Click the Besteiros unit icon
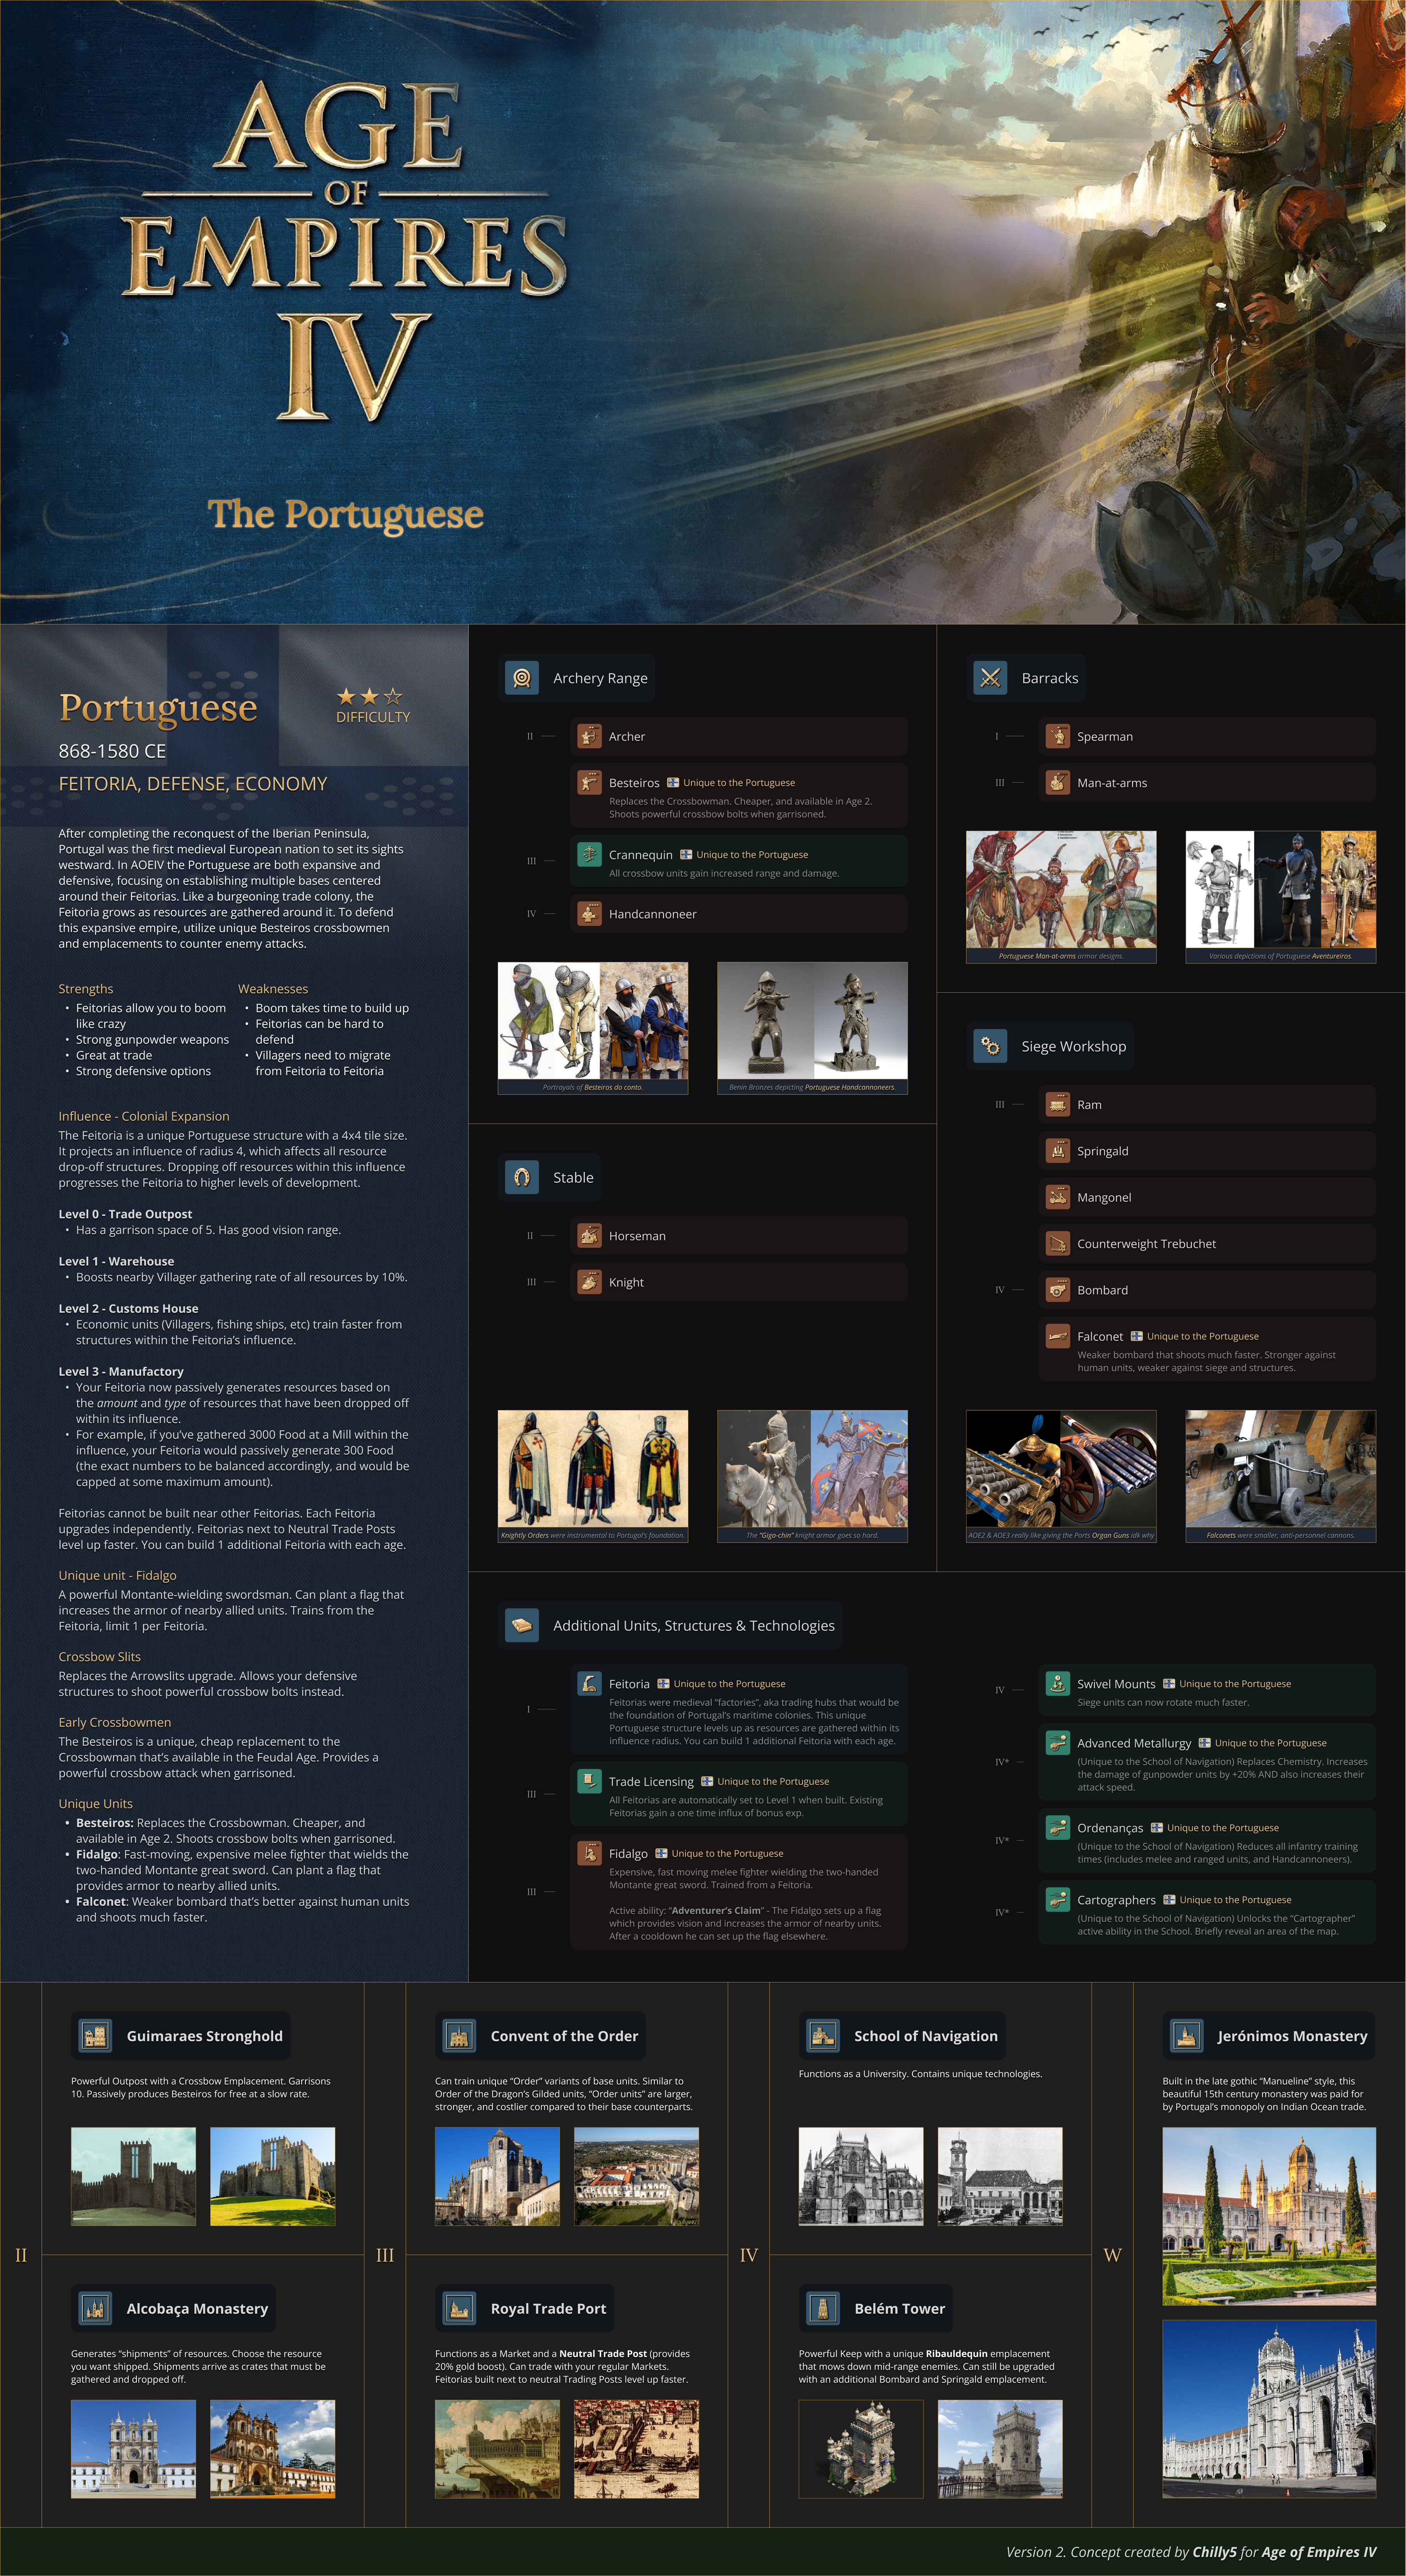The image size is (1406, 2576). point(589,782)
